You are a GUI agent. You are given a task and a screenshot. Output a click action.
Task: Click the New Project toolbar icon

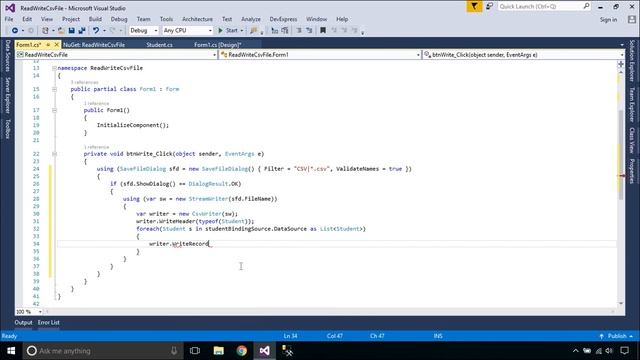45,31
